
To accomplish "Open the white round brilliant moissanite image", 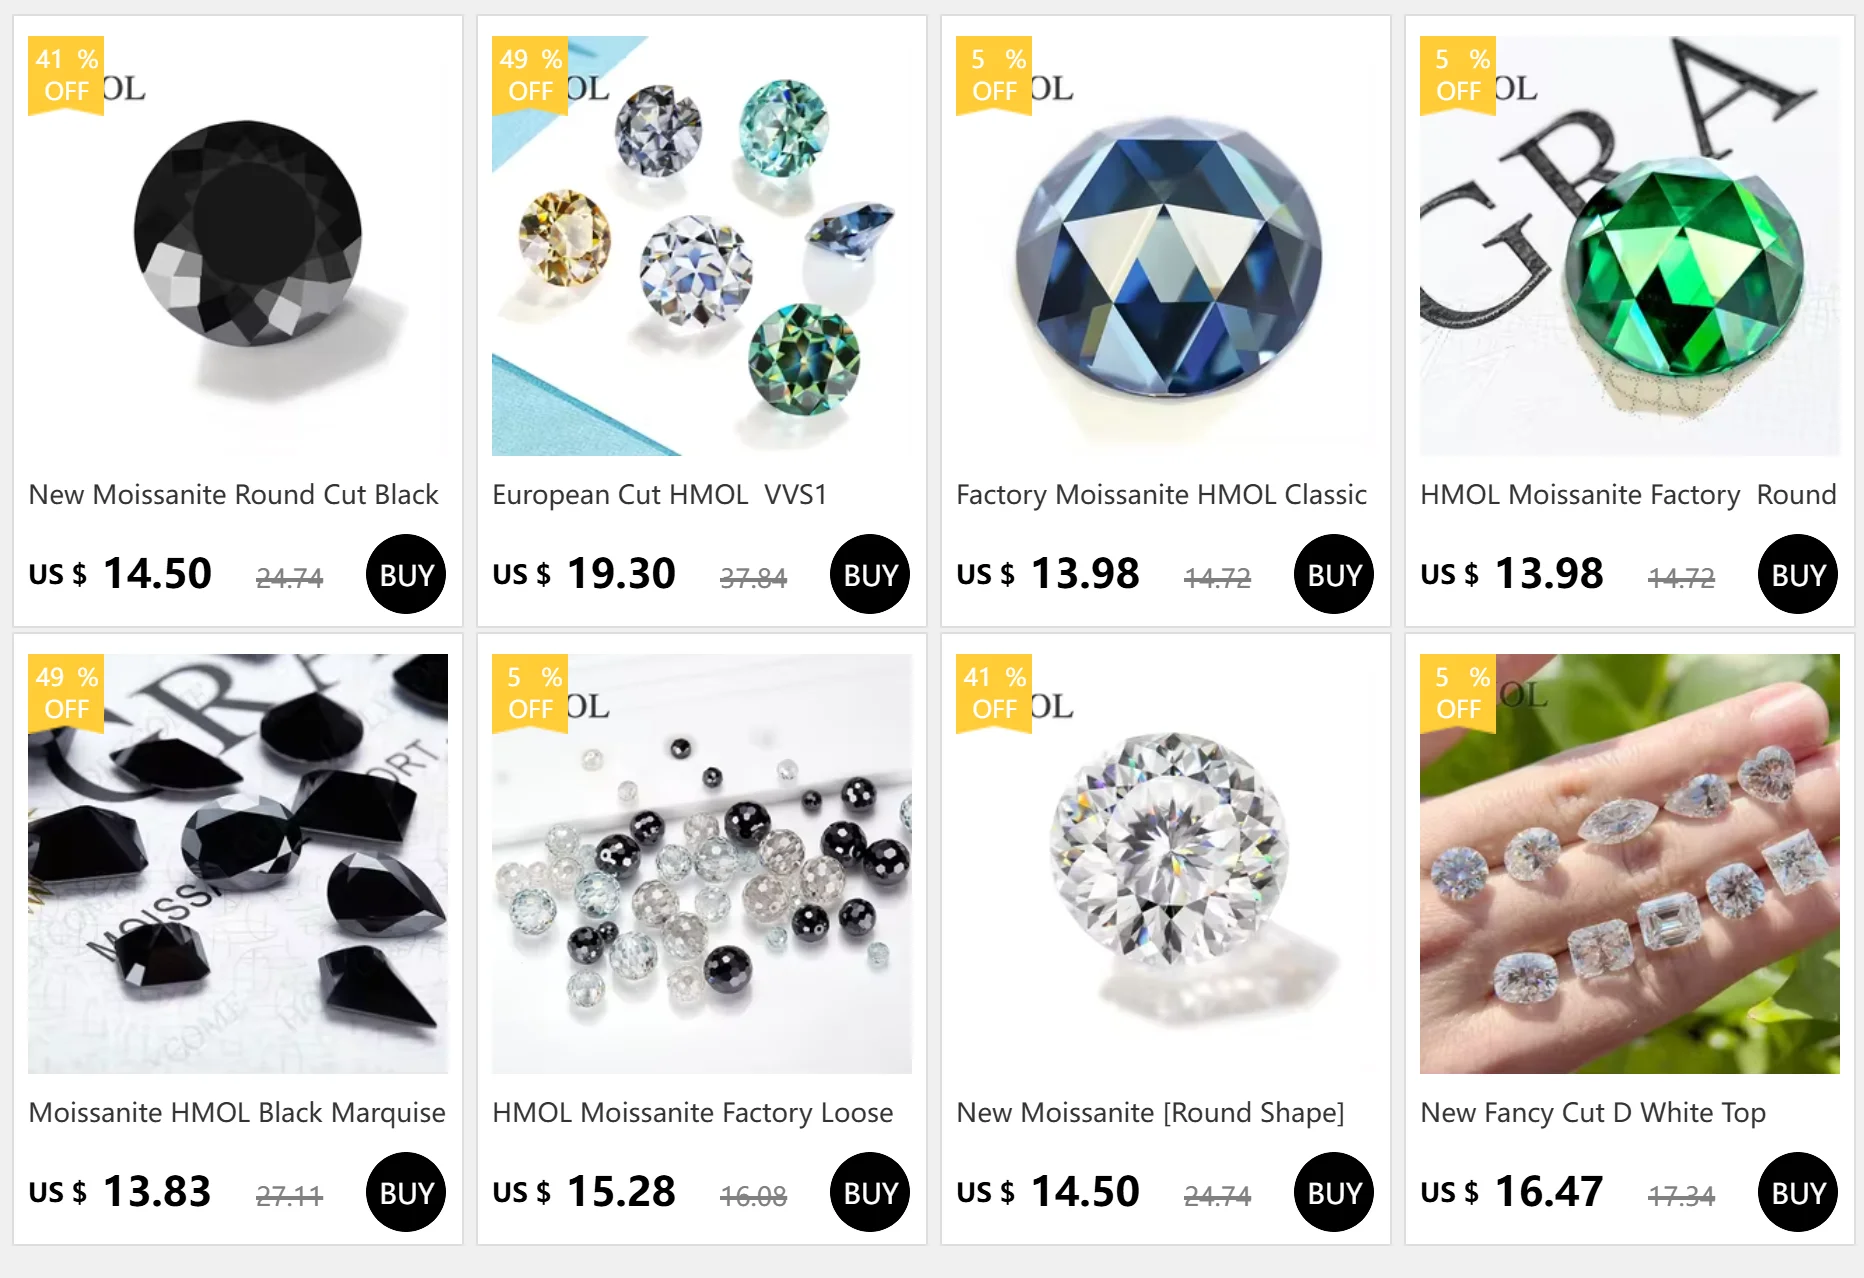I will point(1166,864).
